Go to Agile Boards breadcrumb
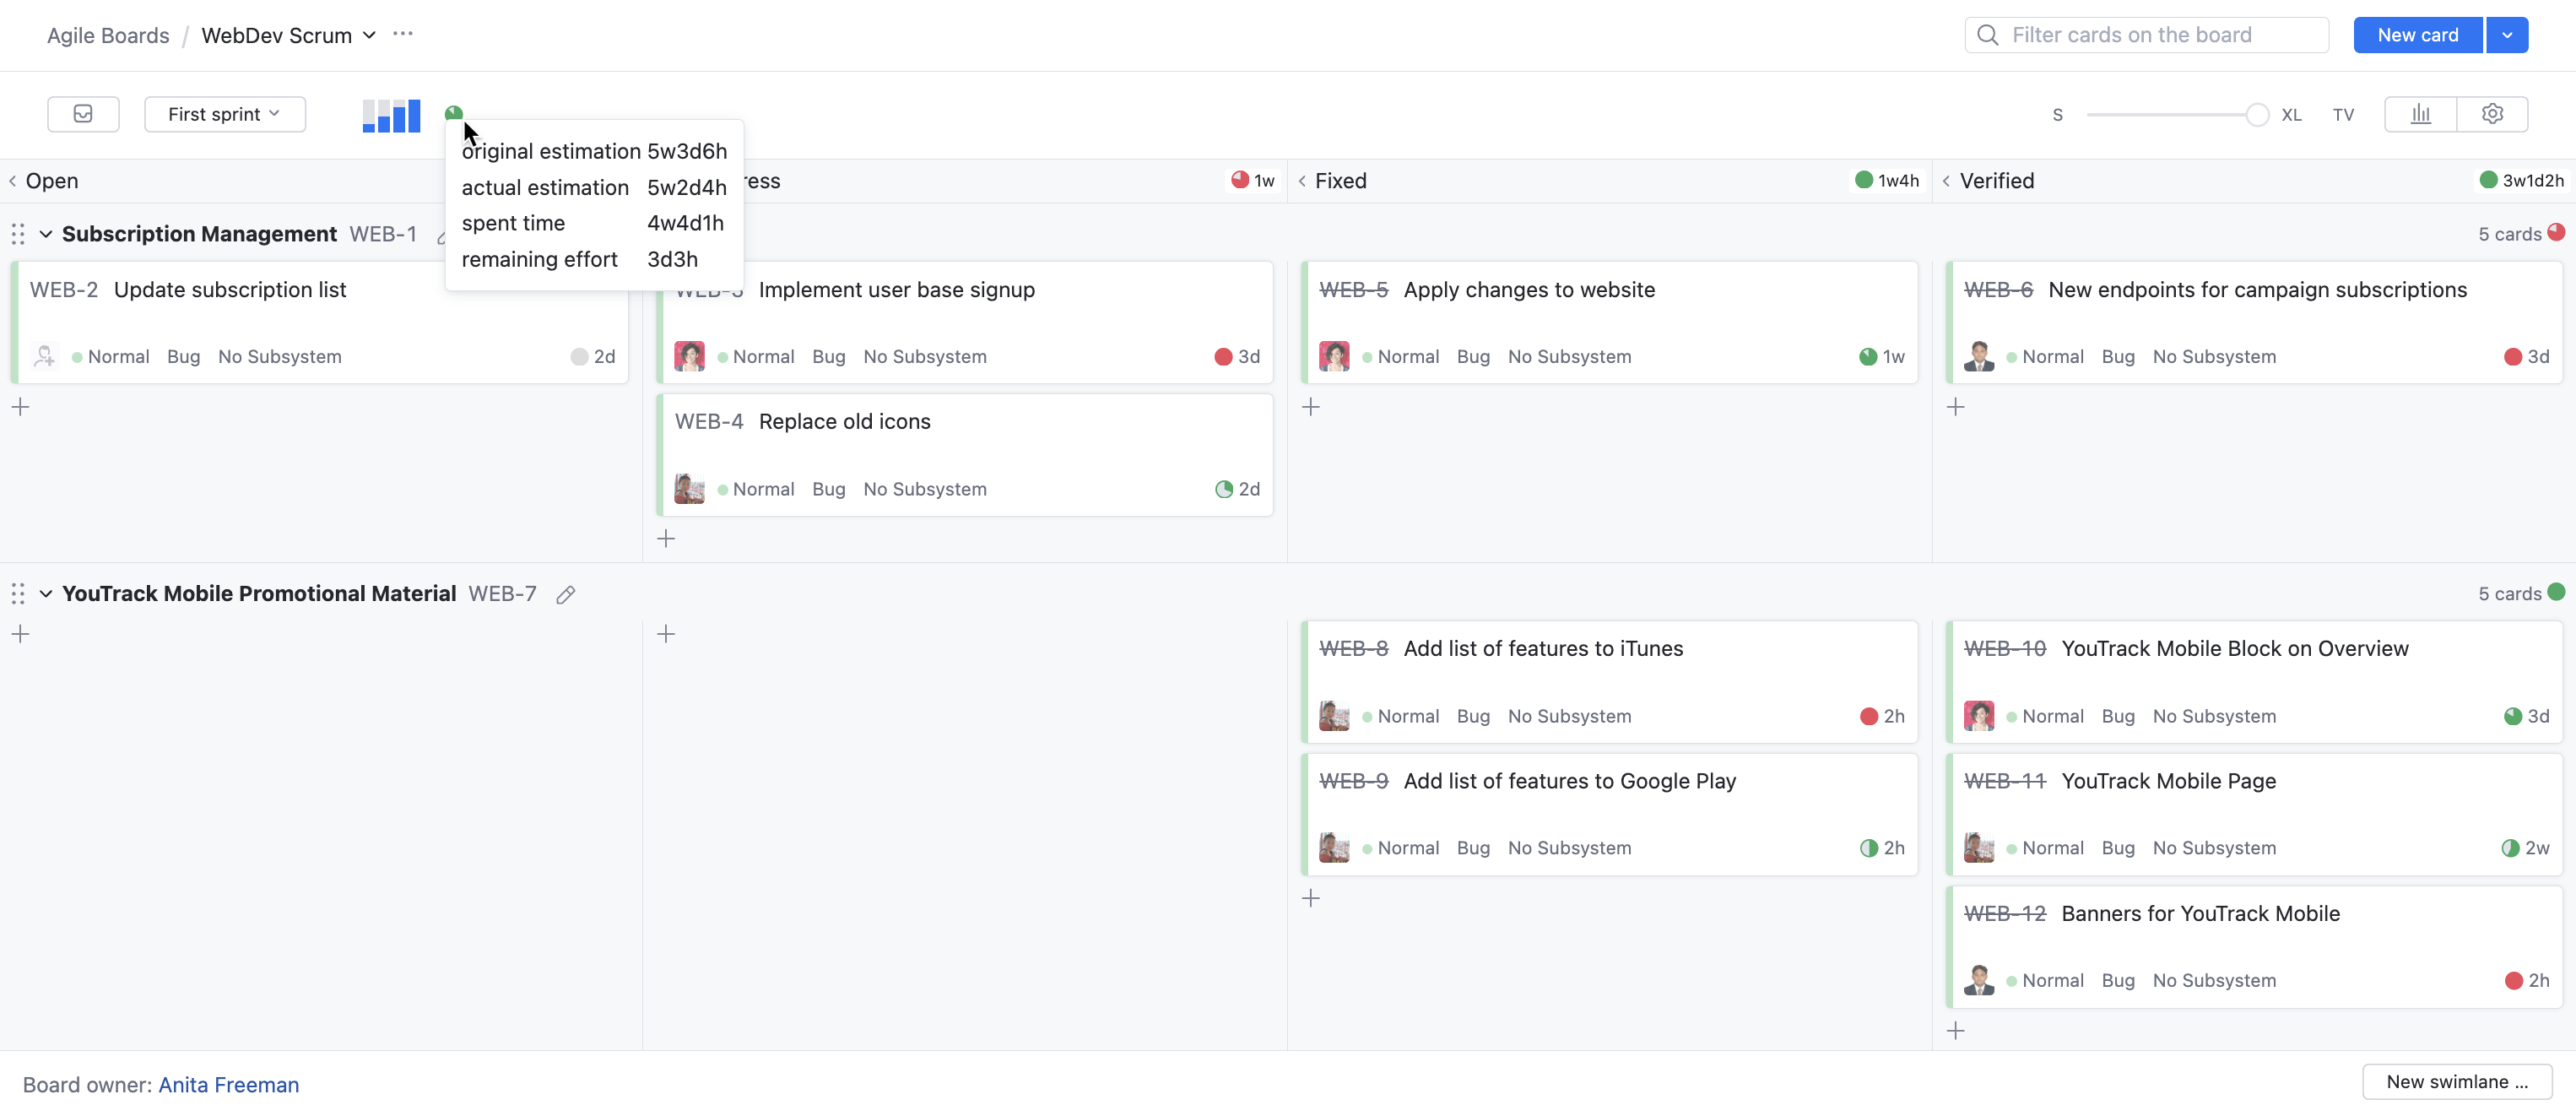The height and width of the screenshot is (1116, 2576). tap(108, 35)
